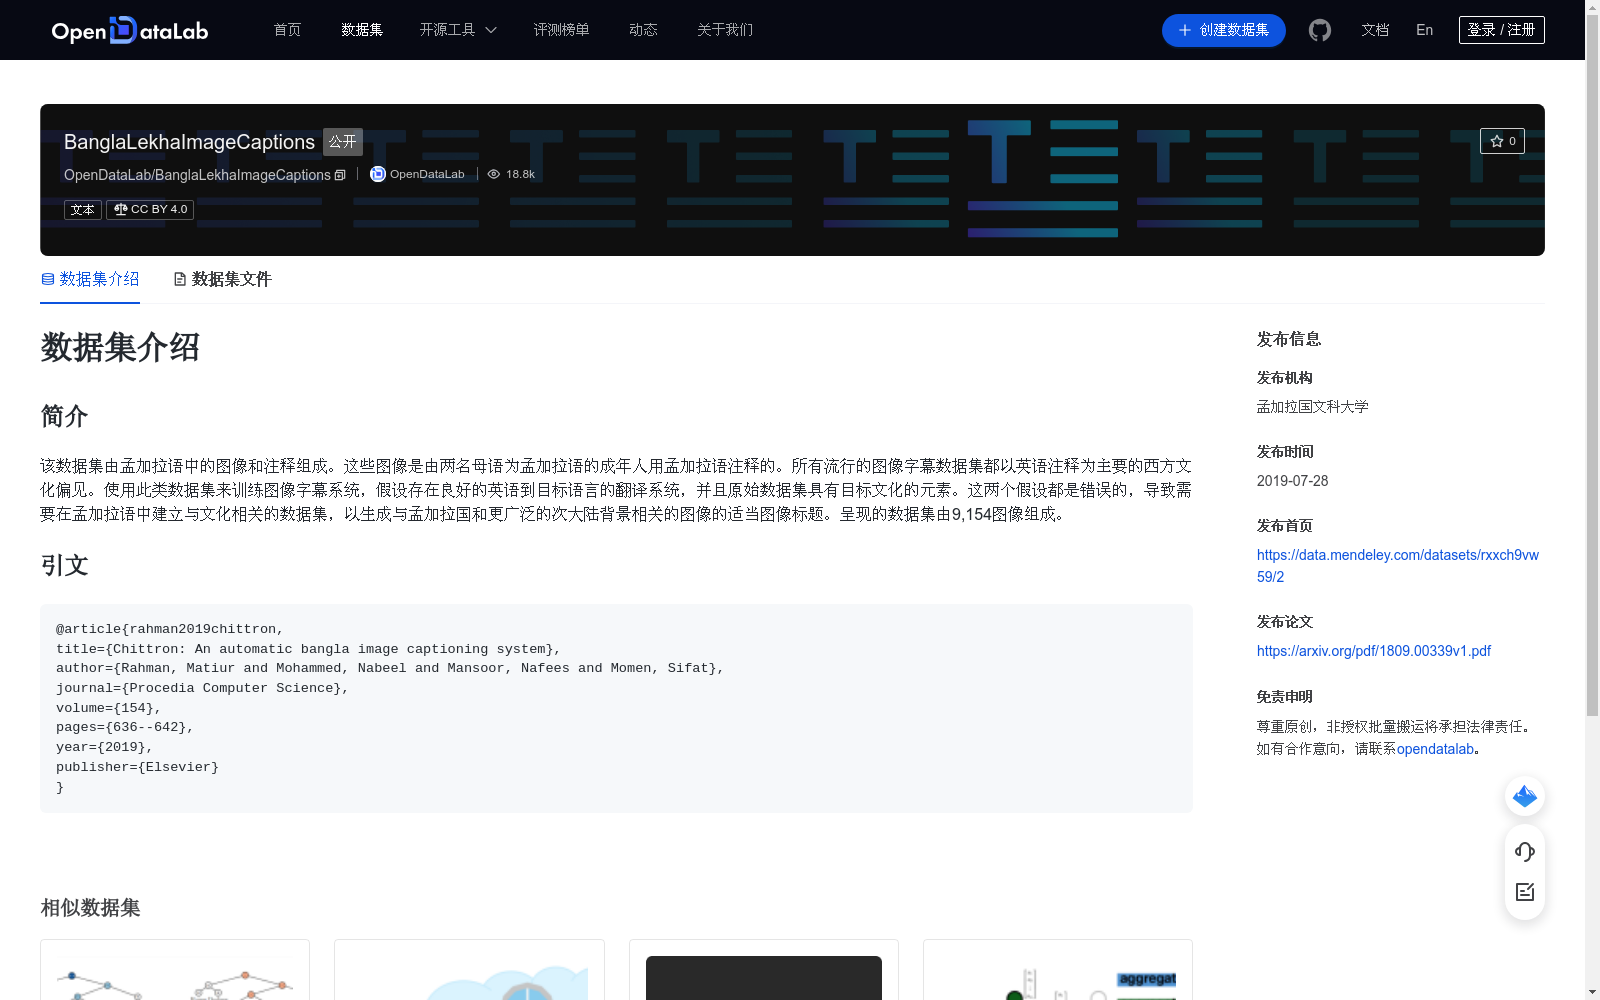Open 数据集 navigation item
1600x1000 pixels.
point(362,30)
